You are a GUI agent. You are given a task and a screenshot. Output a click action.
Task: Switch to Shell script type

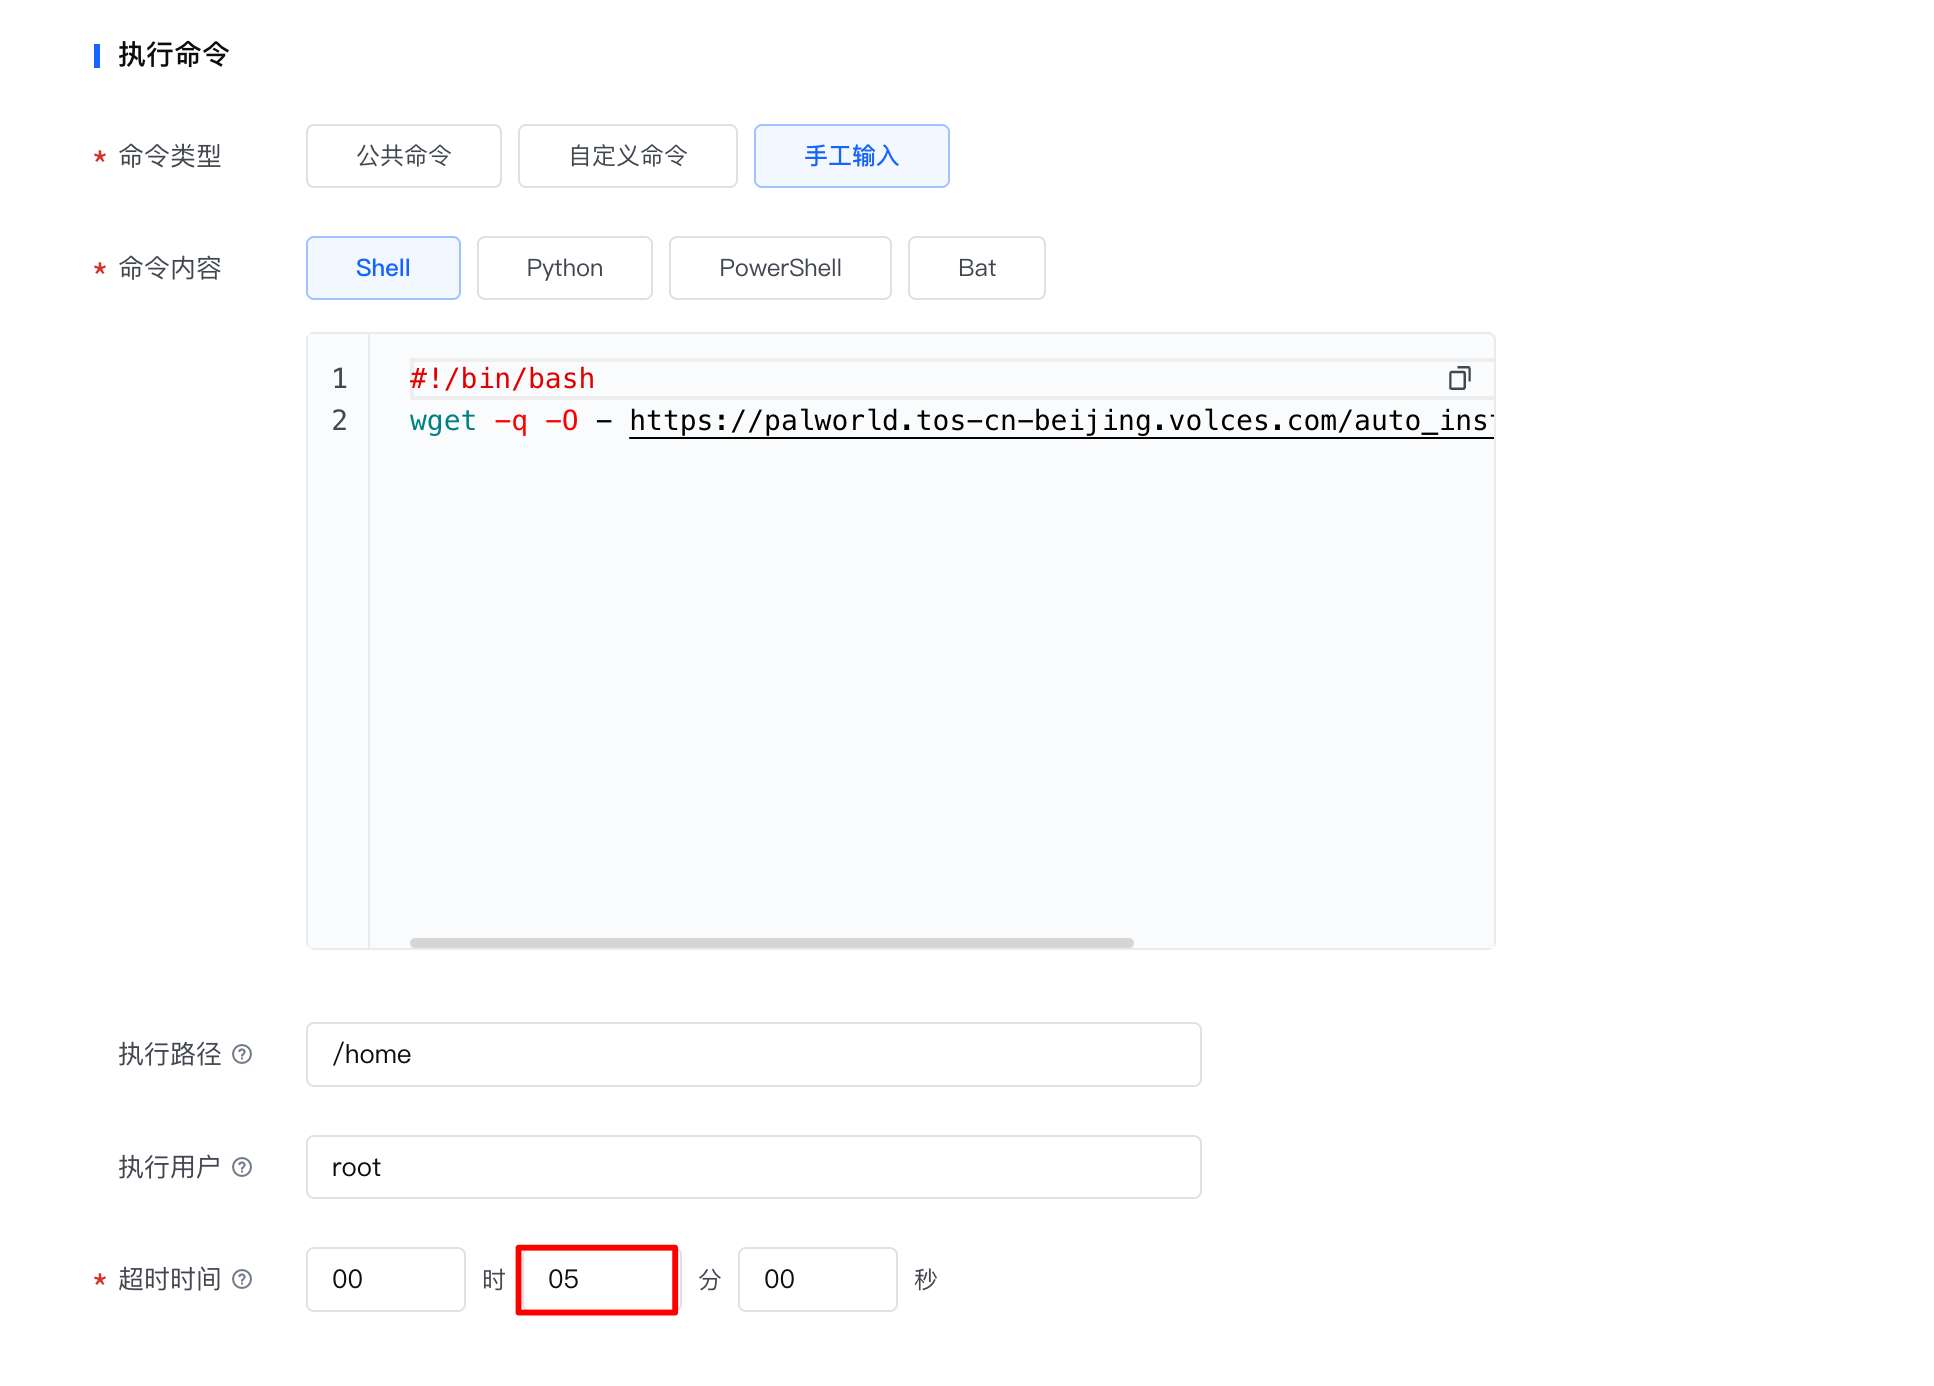coord(383,268)
